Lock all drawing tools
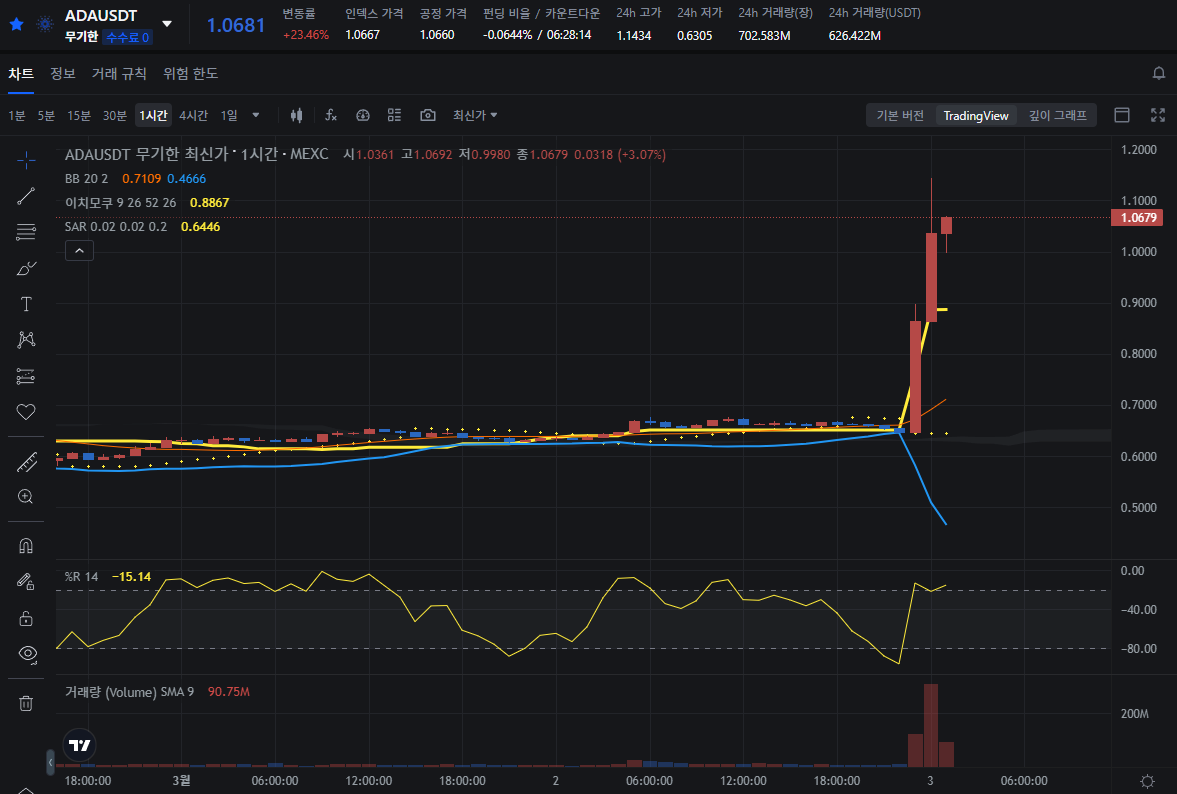The width and height of the screenshot is (1177, 794). (26, 618)
